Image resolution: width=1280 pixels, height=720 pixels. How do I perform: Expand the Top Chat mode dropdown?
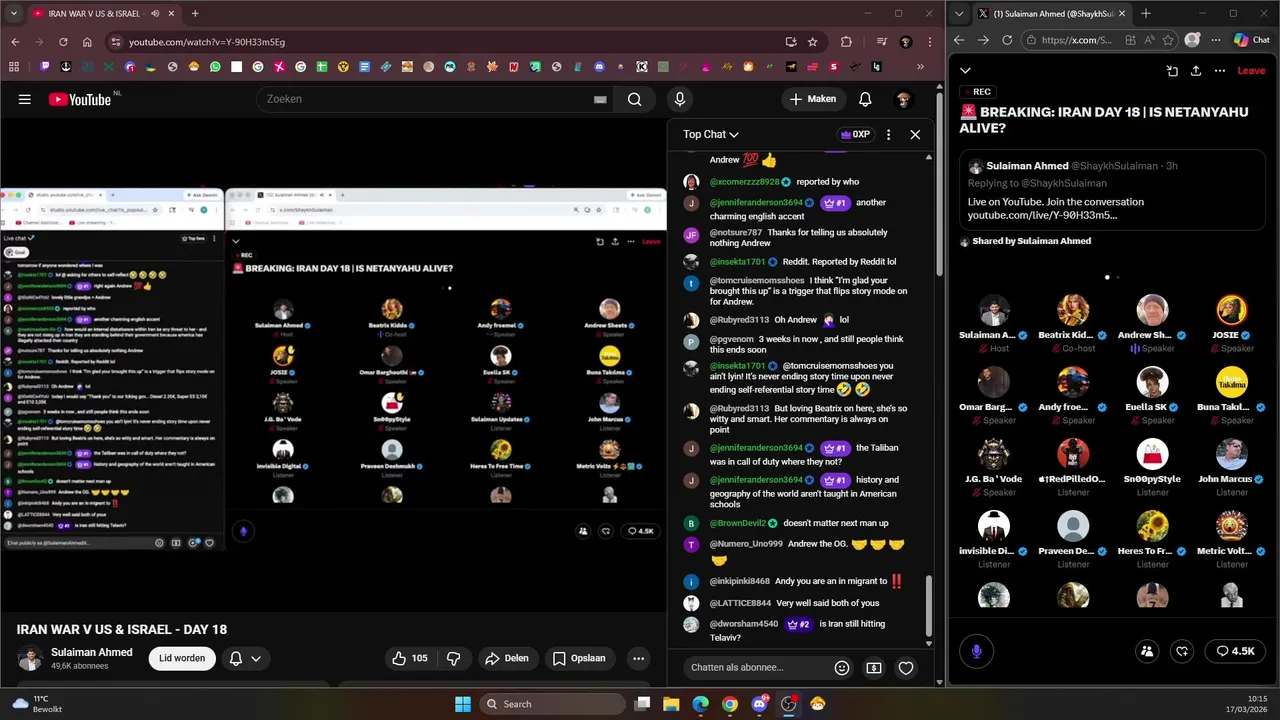click(x=711, y=134)
